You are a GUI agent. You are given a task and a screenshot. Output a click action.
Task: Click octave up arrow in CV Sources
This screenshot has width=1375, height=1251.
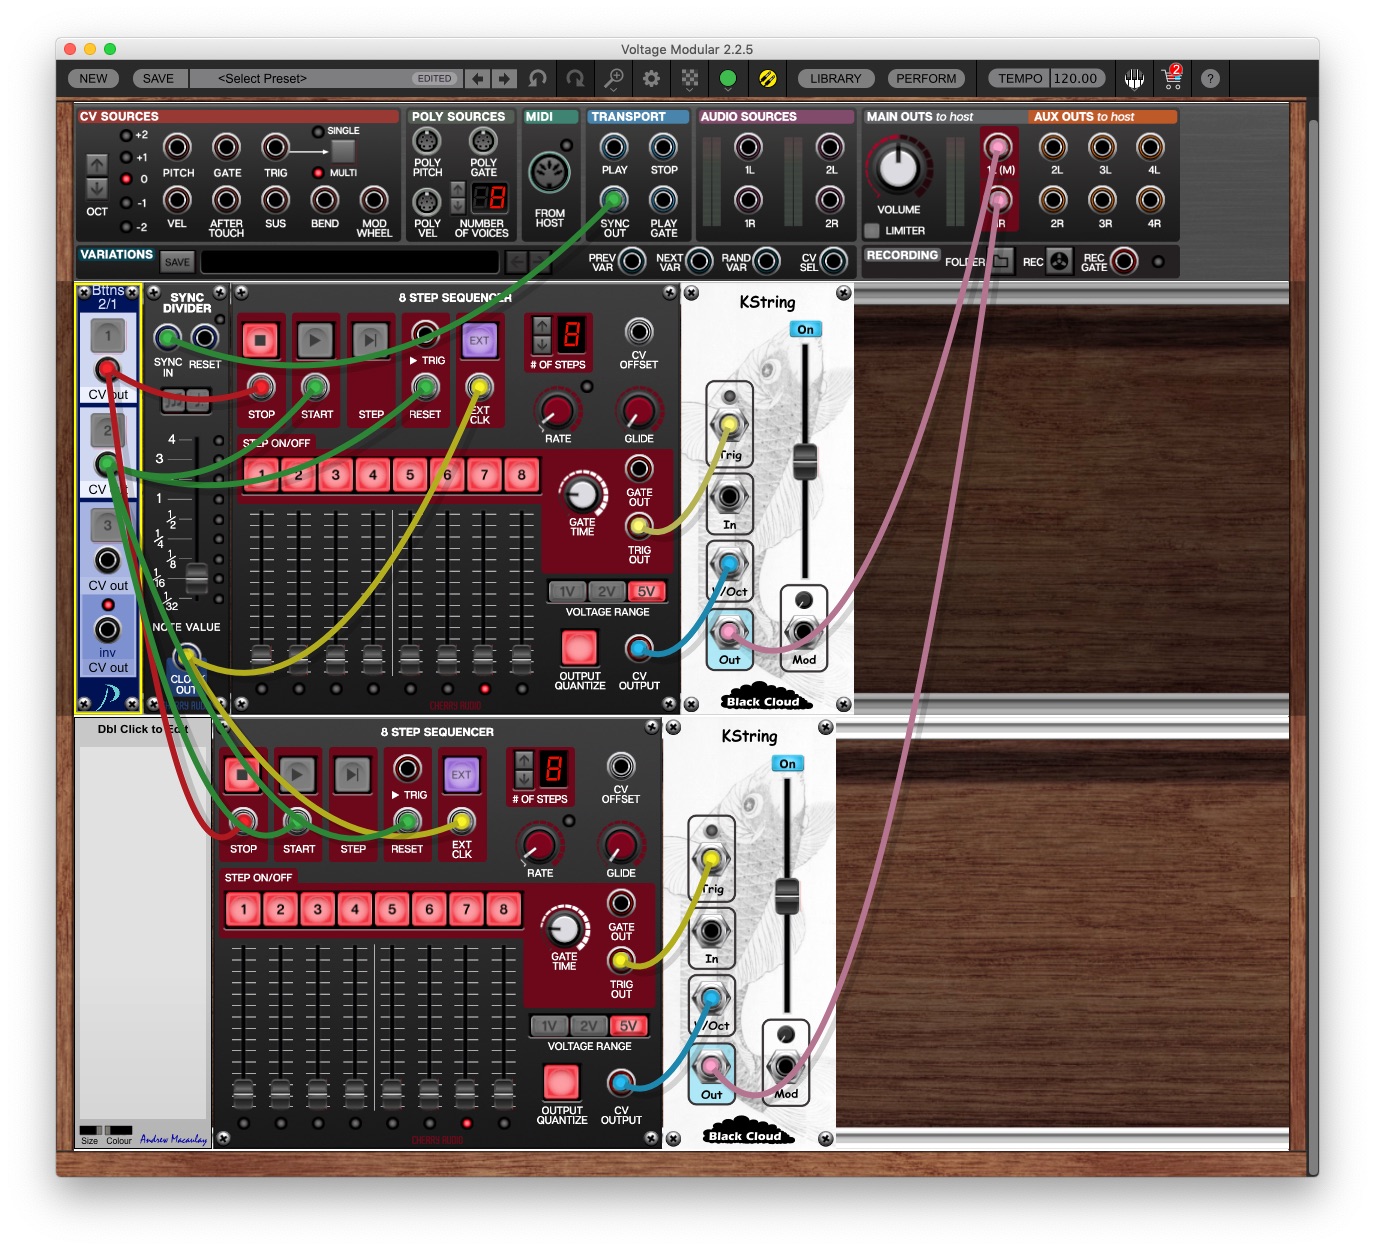96,163
